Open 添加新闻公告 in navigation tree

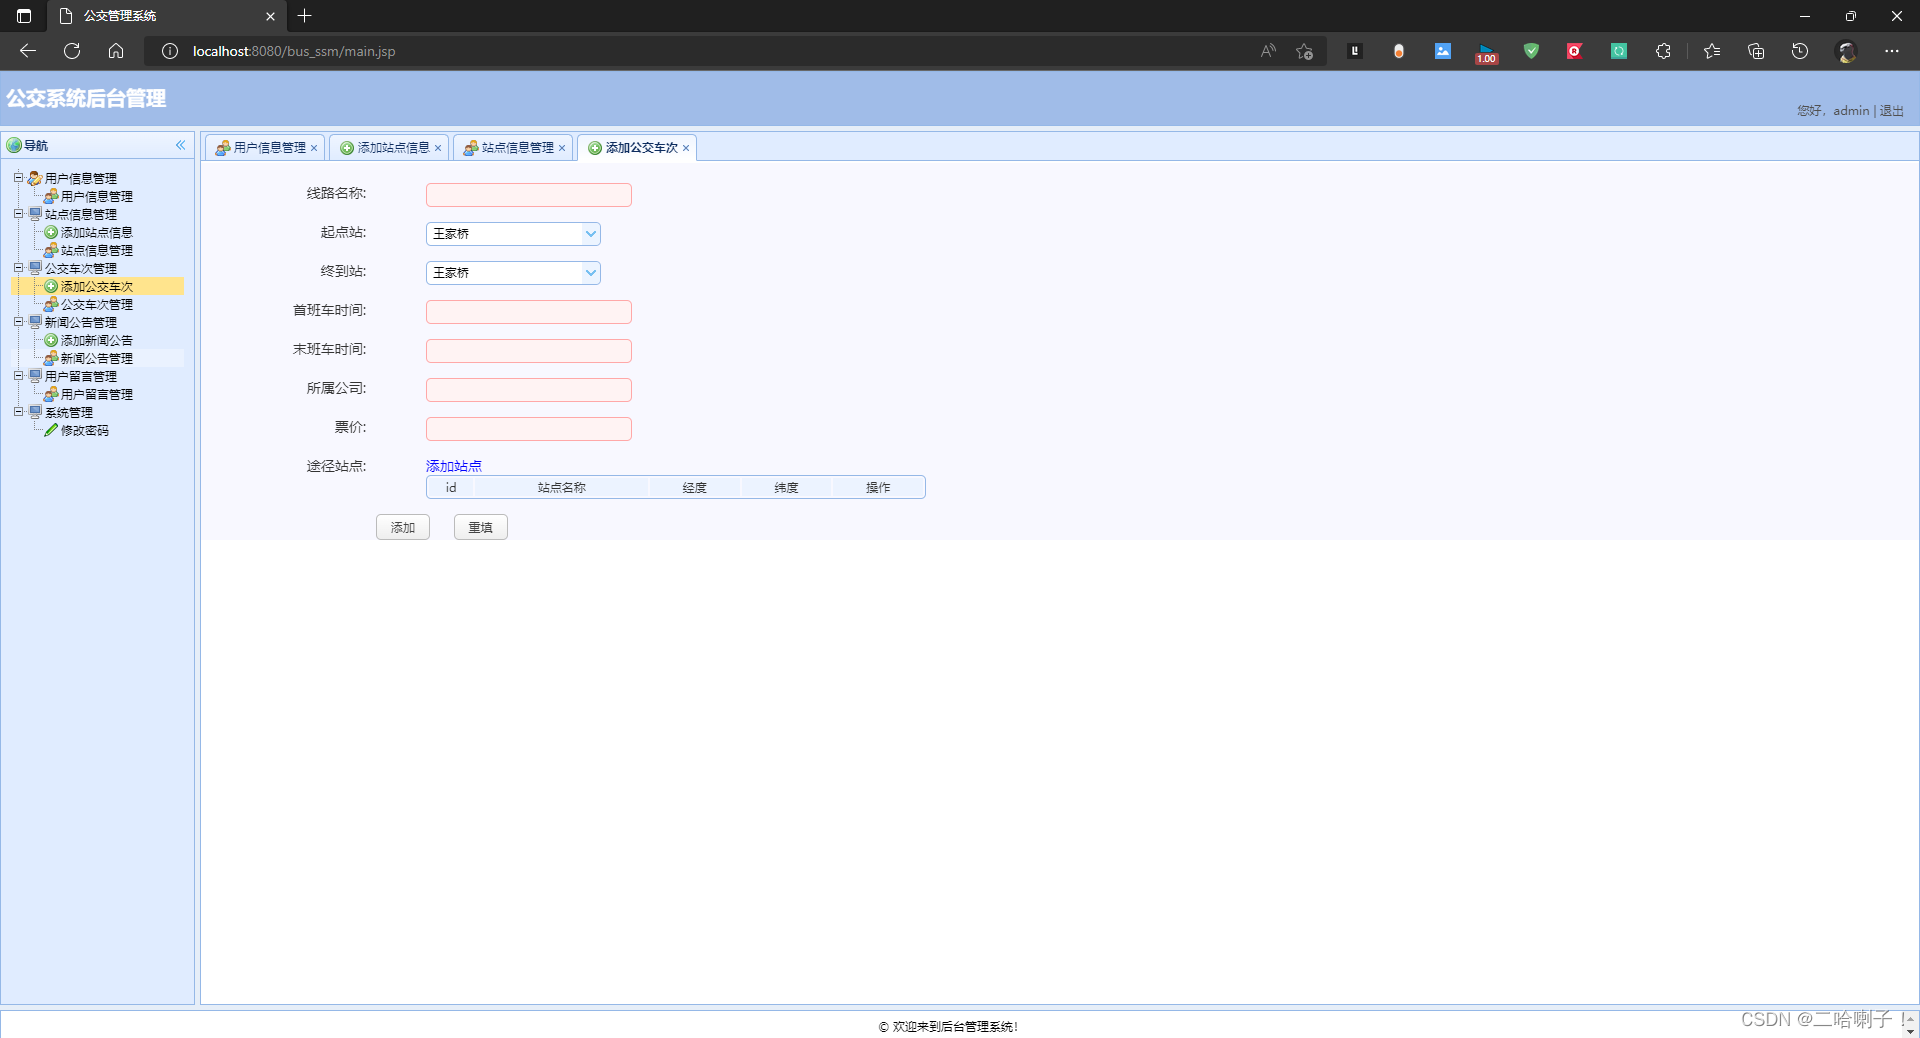pyautogui.click(x=96, y=341)
